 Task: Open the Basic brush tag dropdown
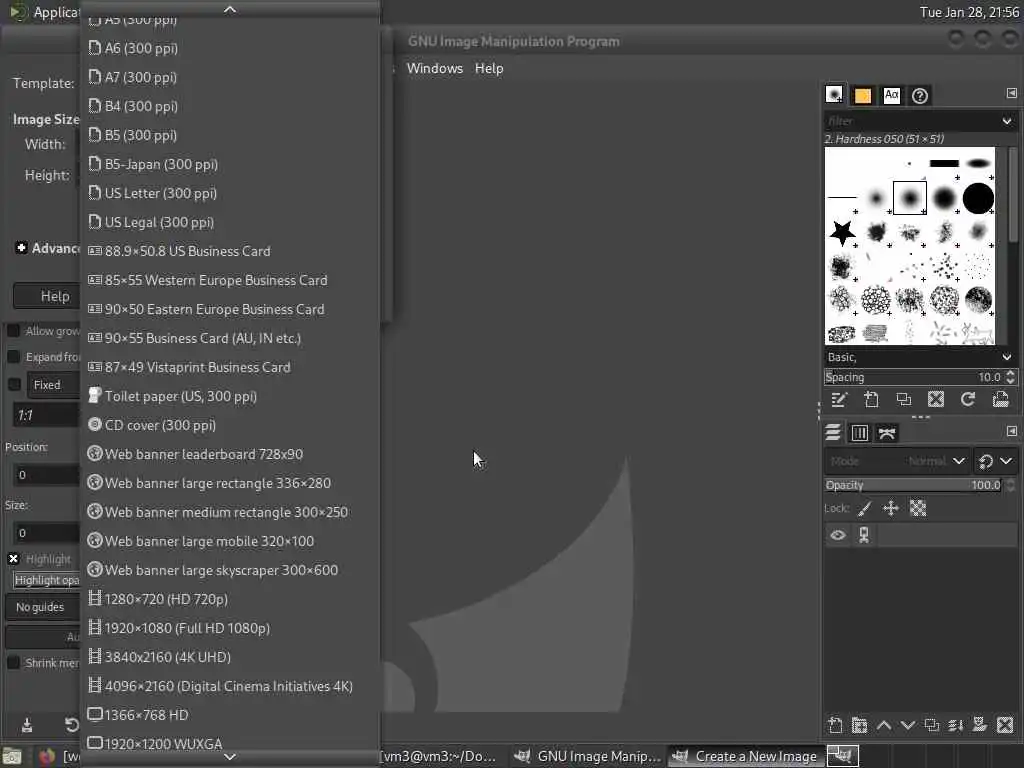[x=1006, y=357]
